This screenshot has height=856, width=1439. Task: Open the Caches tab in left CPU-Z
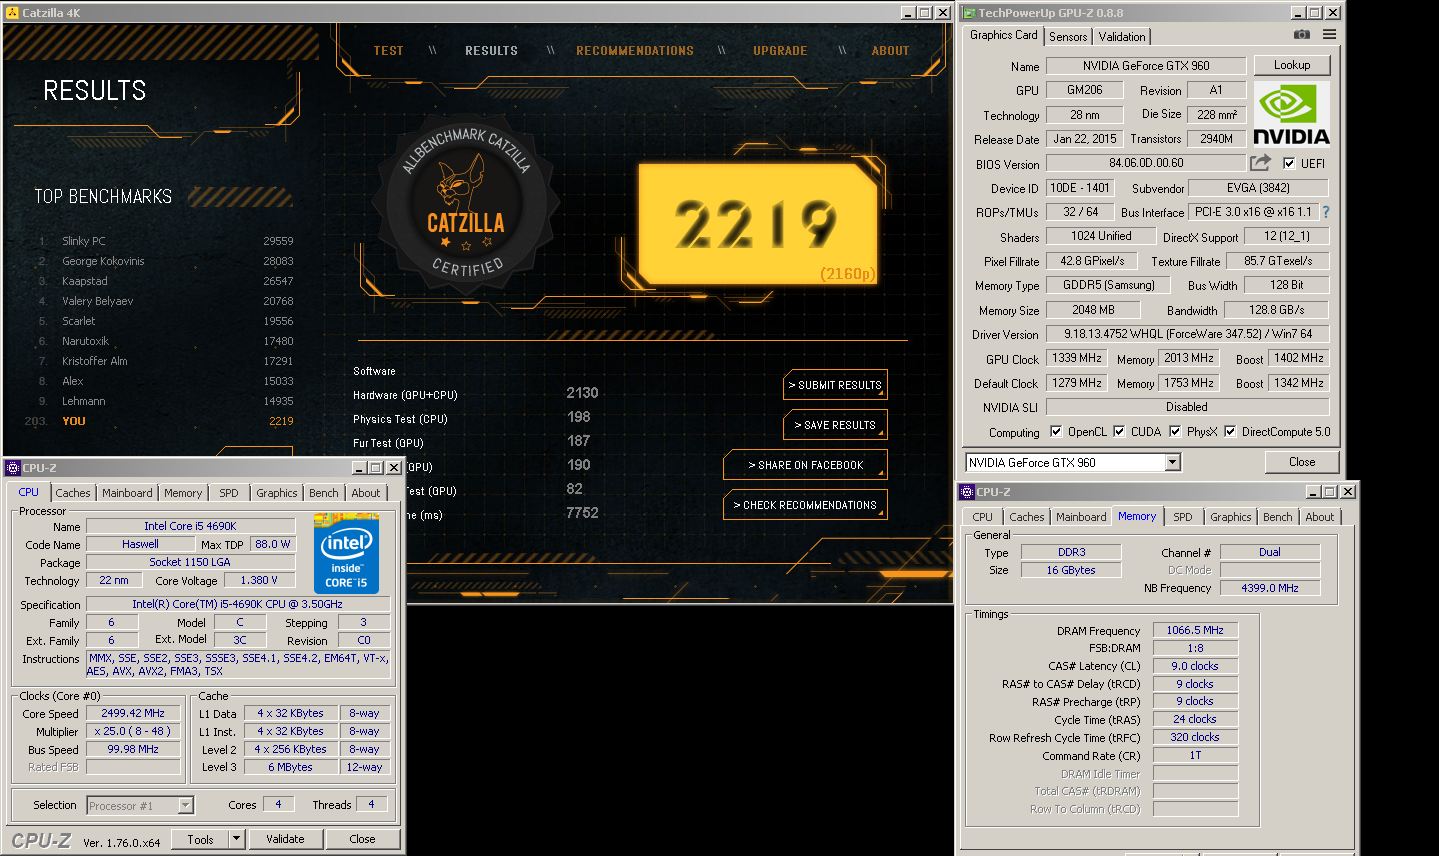[x=73, y=493]
